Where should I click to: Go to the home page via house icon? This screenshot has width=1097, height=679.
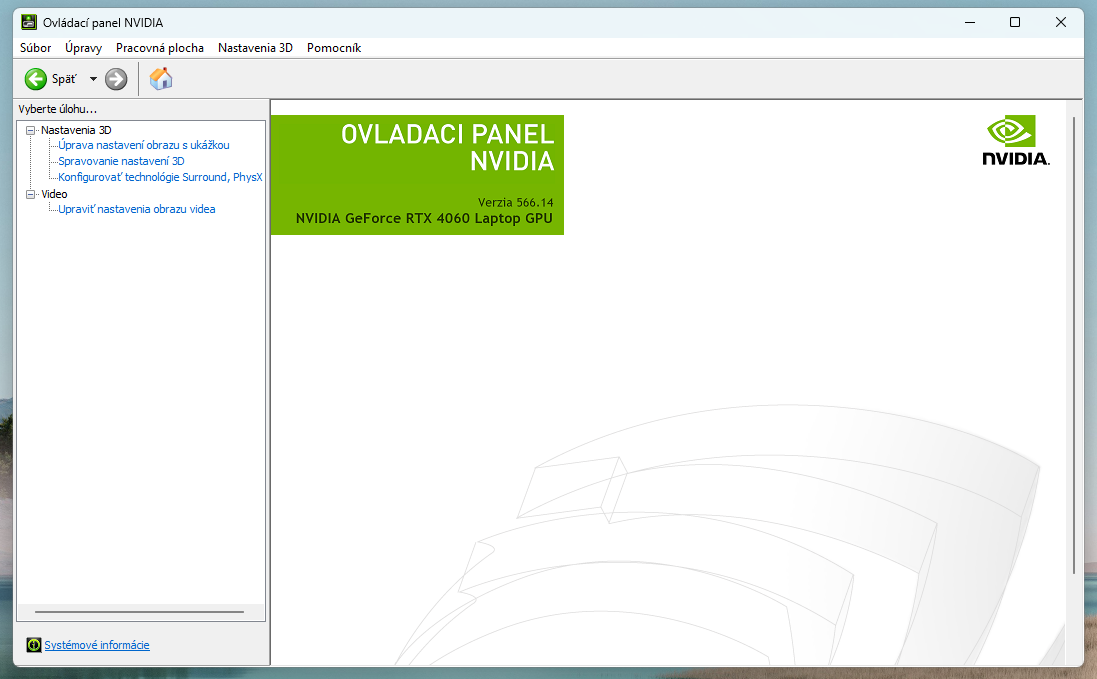click(x=161, y=79)
